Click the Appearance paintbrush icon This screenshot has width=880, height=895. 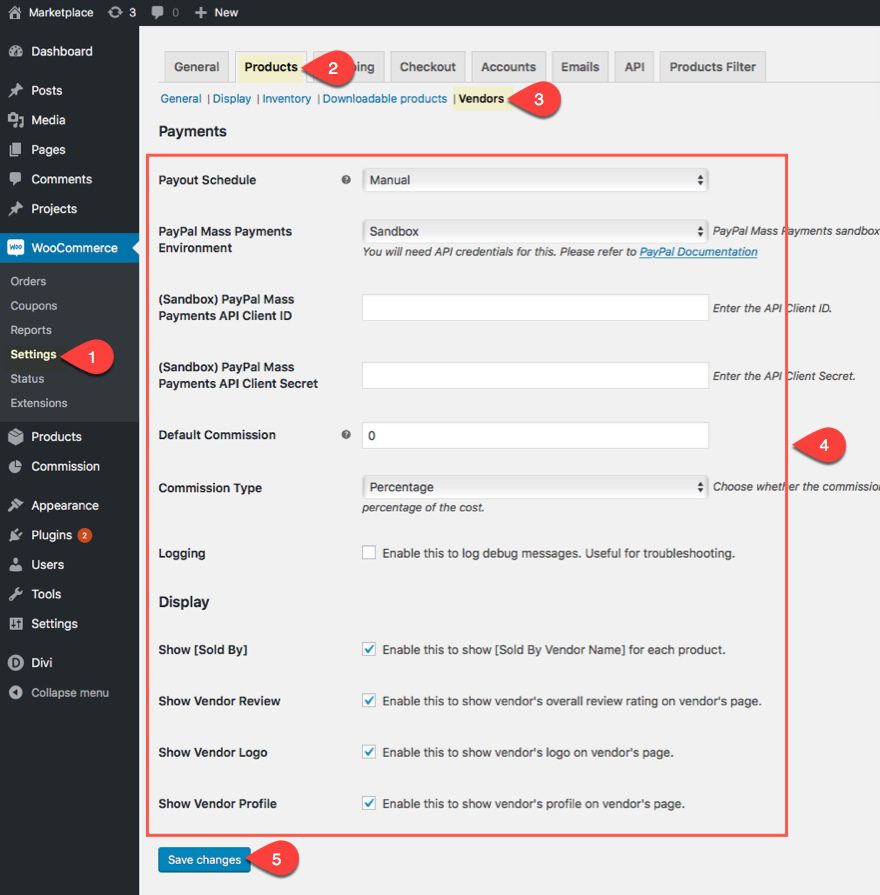pyautogui.click(x=16, y=506)
